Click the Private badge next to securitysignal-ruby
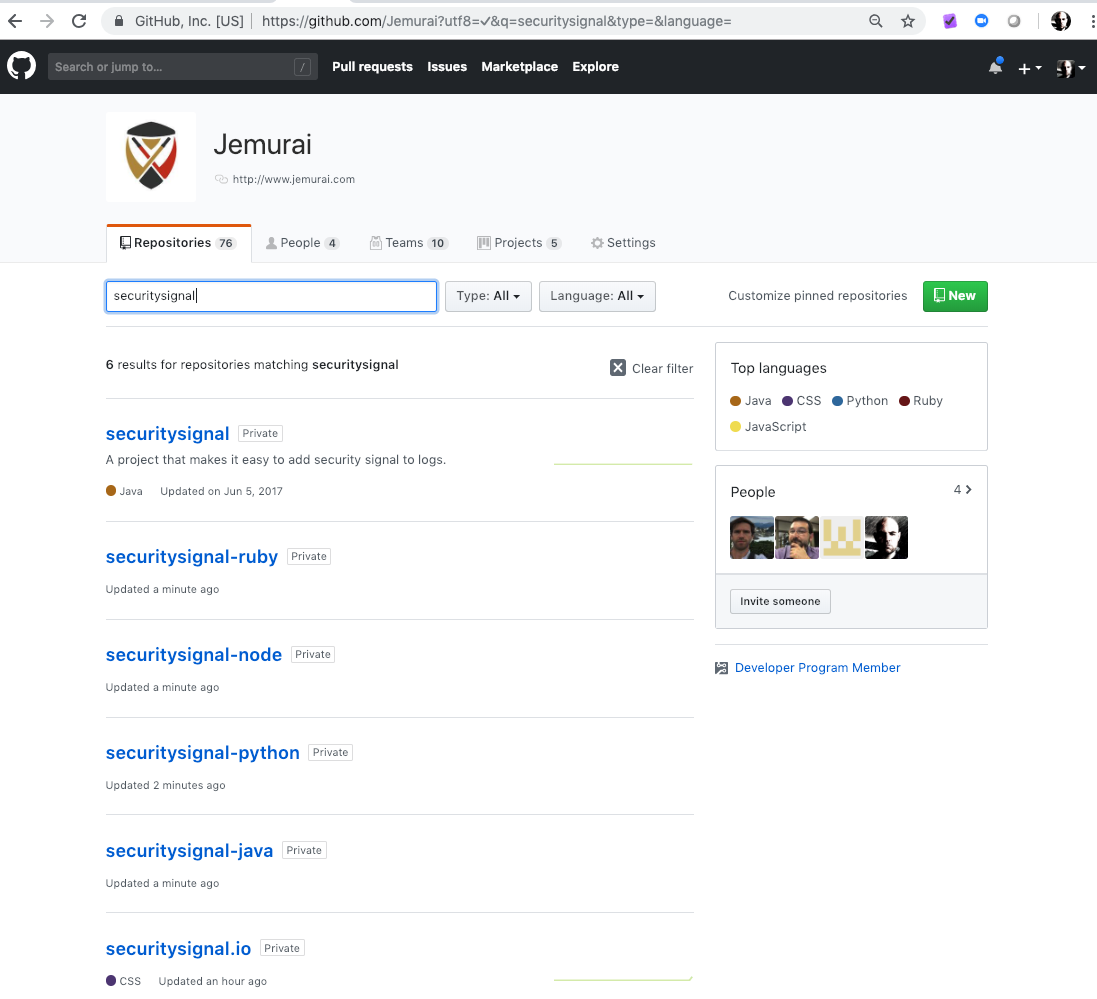The height and width of the screenshot is (999, 1097). click(309, 557)
